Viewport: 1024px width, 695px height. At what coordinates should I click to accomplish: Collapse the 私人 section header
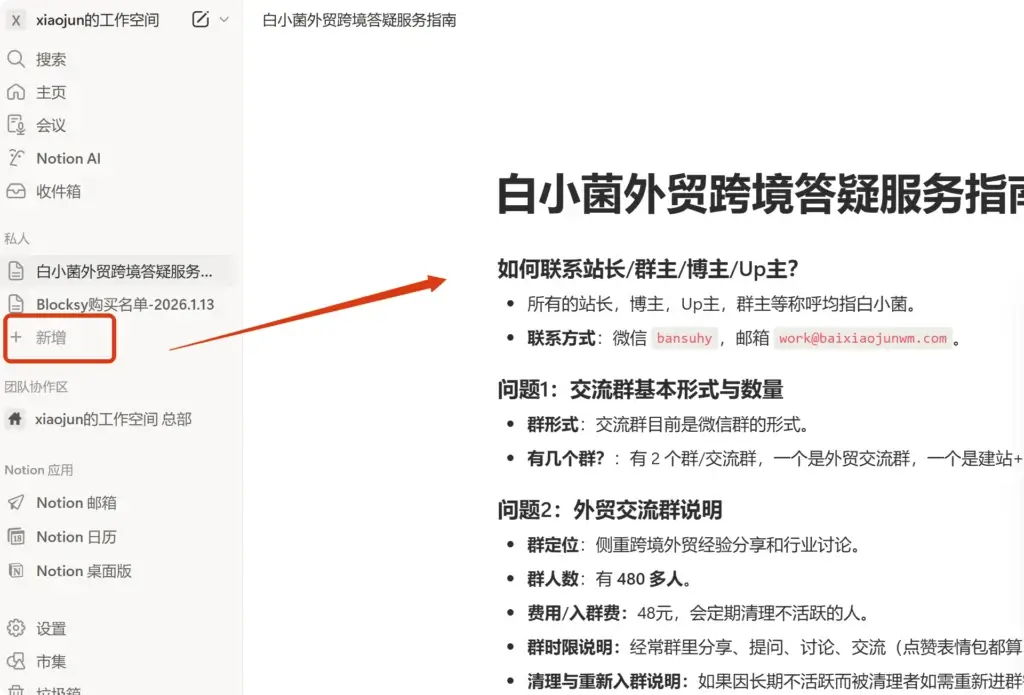click(x=17, y=239)
